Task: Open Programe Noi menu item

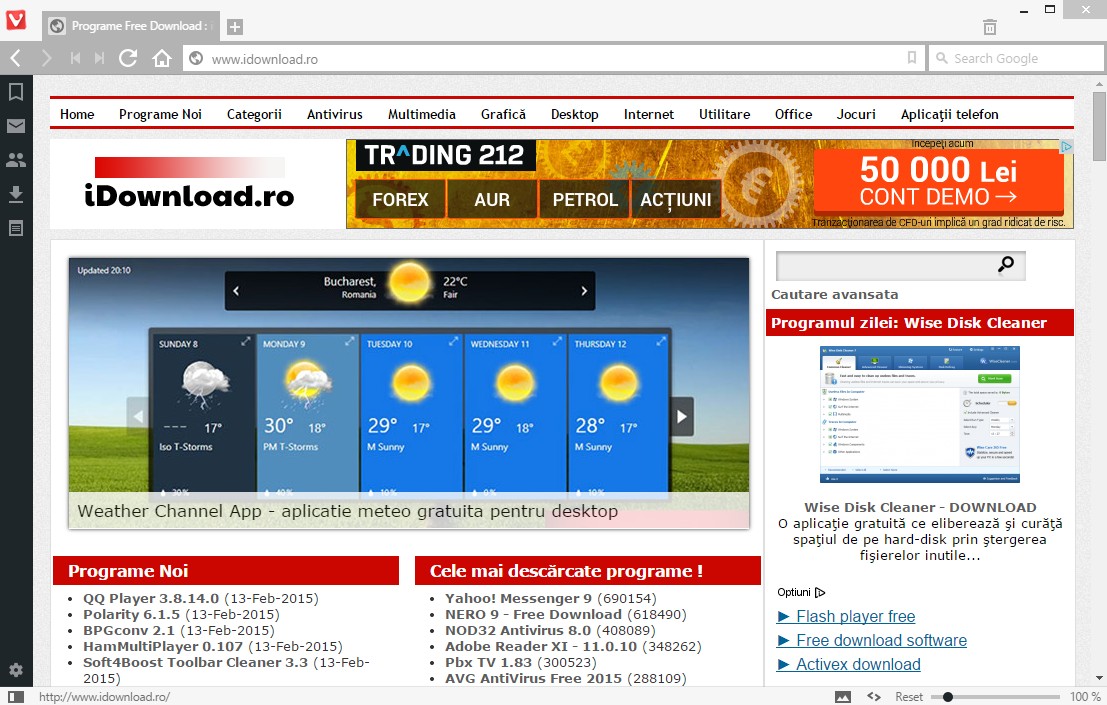Action: point(160,114)
